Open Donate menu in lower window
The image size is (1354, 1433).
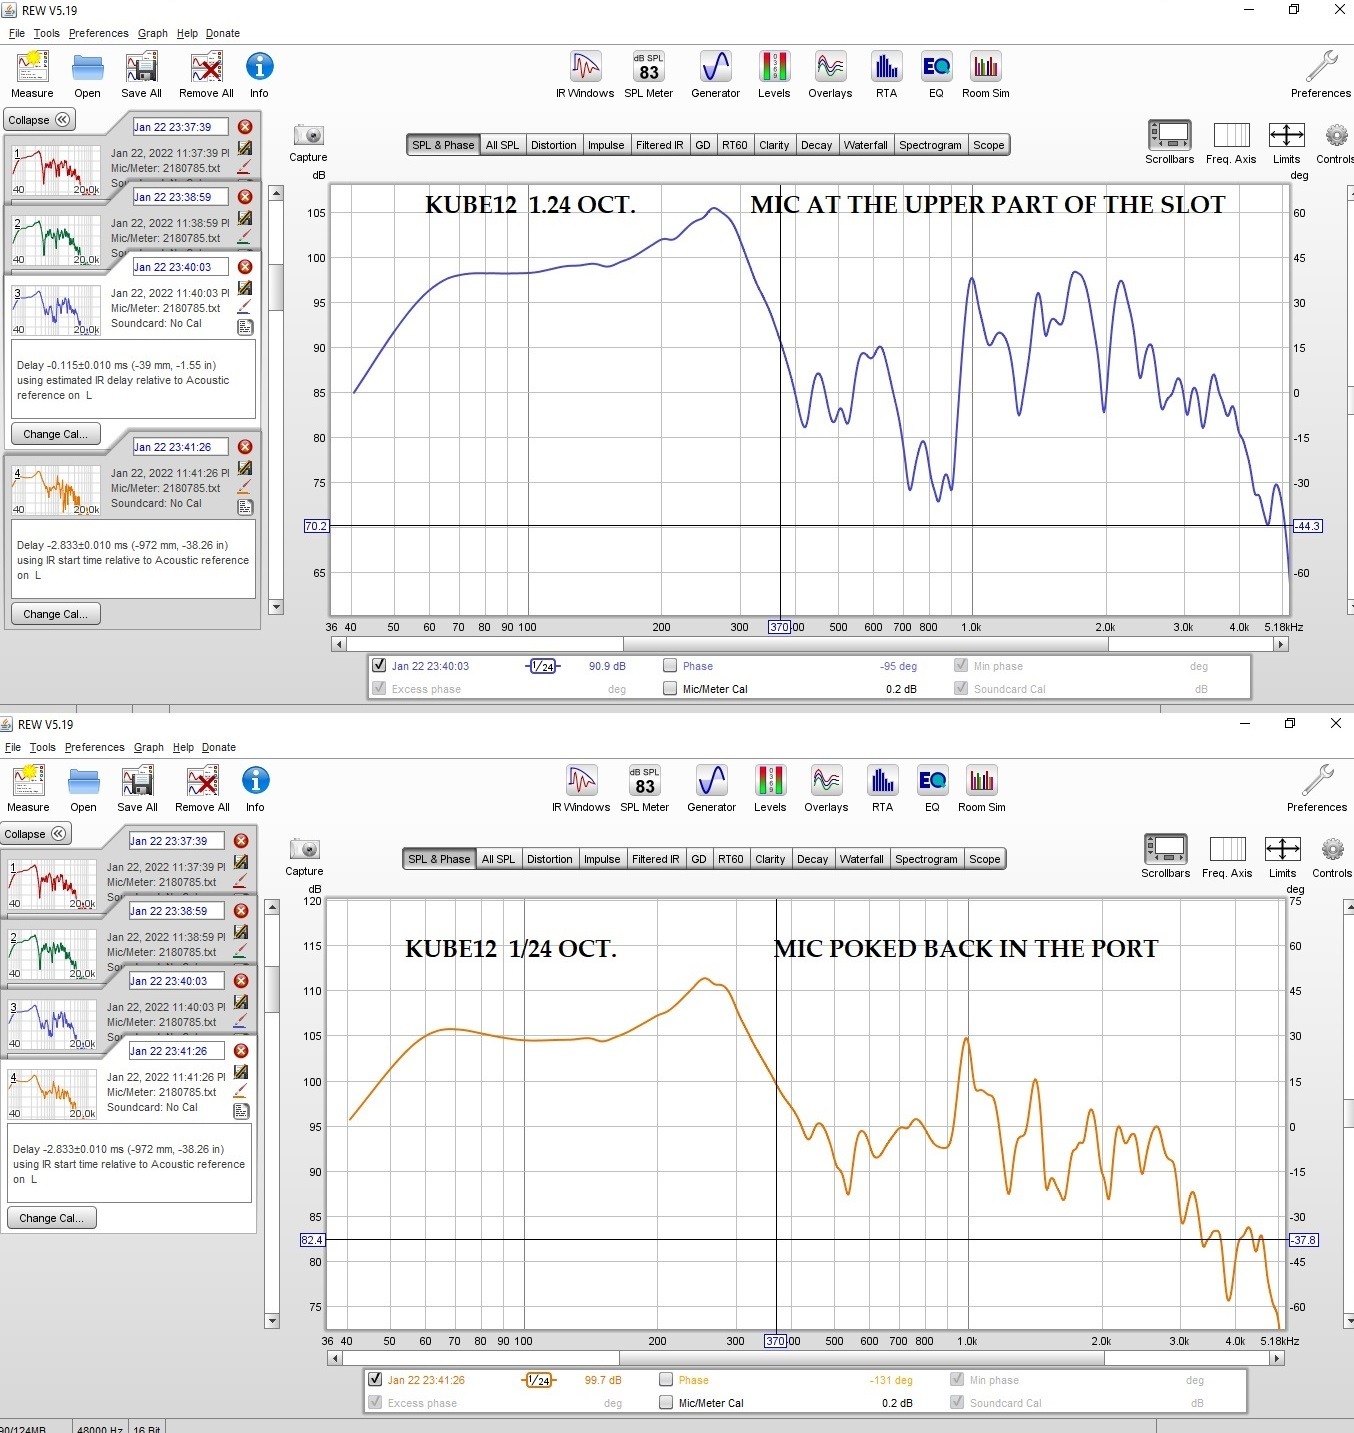coord(219,747)
